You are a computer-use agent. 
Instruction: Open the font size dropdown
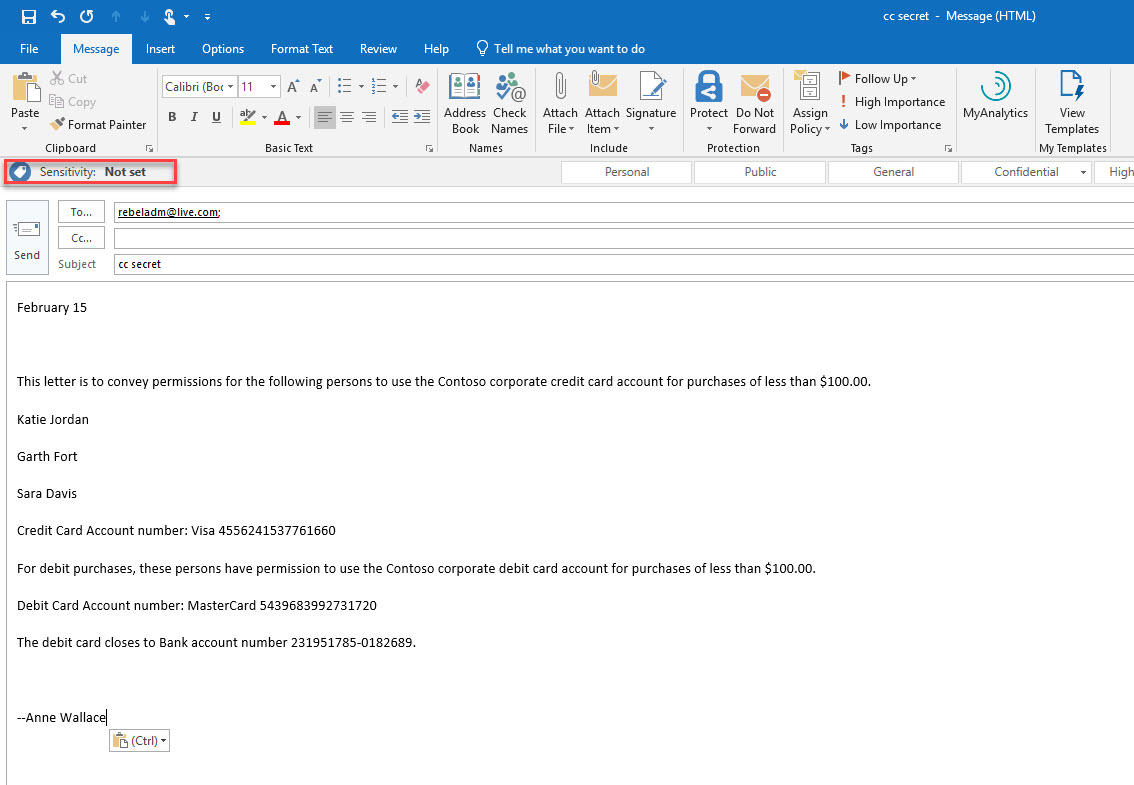pos(273,87)
